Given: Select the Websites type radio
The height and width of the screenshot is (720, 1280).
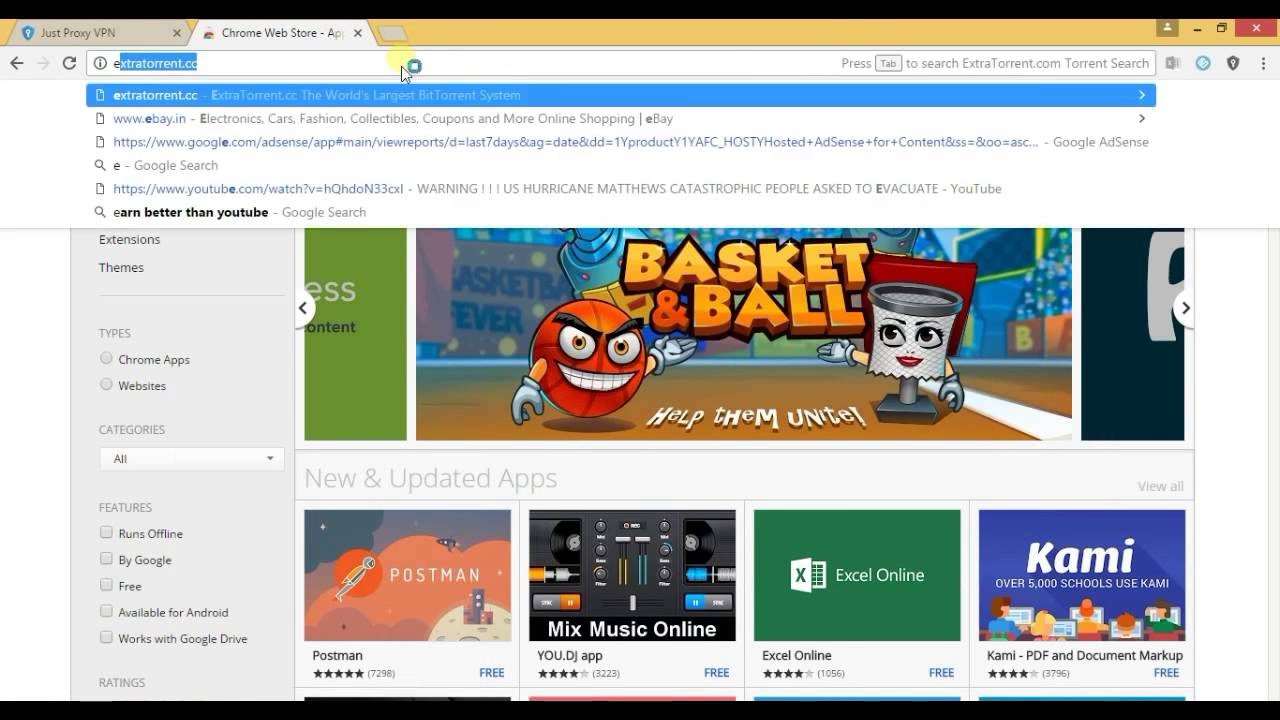Looking at the screenshot, I should [106, 384].
